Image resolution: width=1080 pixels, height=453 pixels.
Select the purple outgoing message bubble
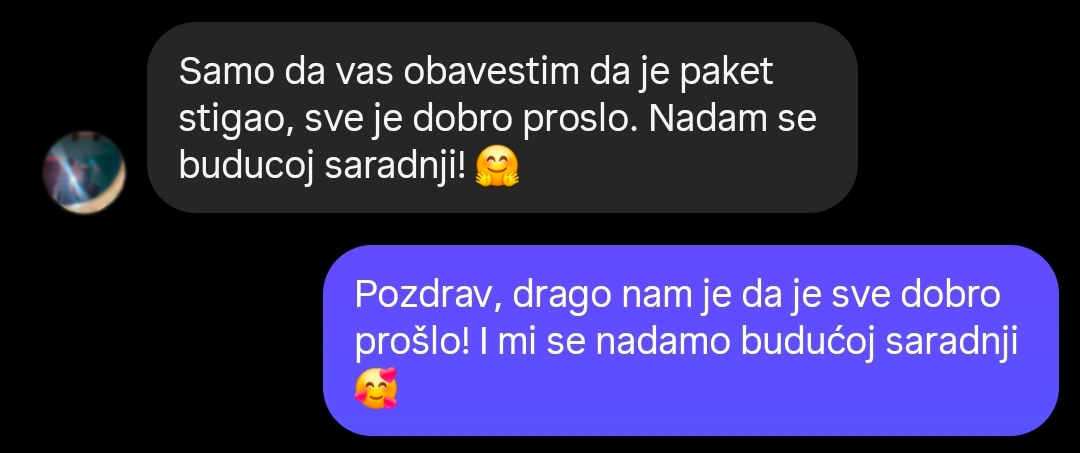[x=691, y=340]
